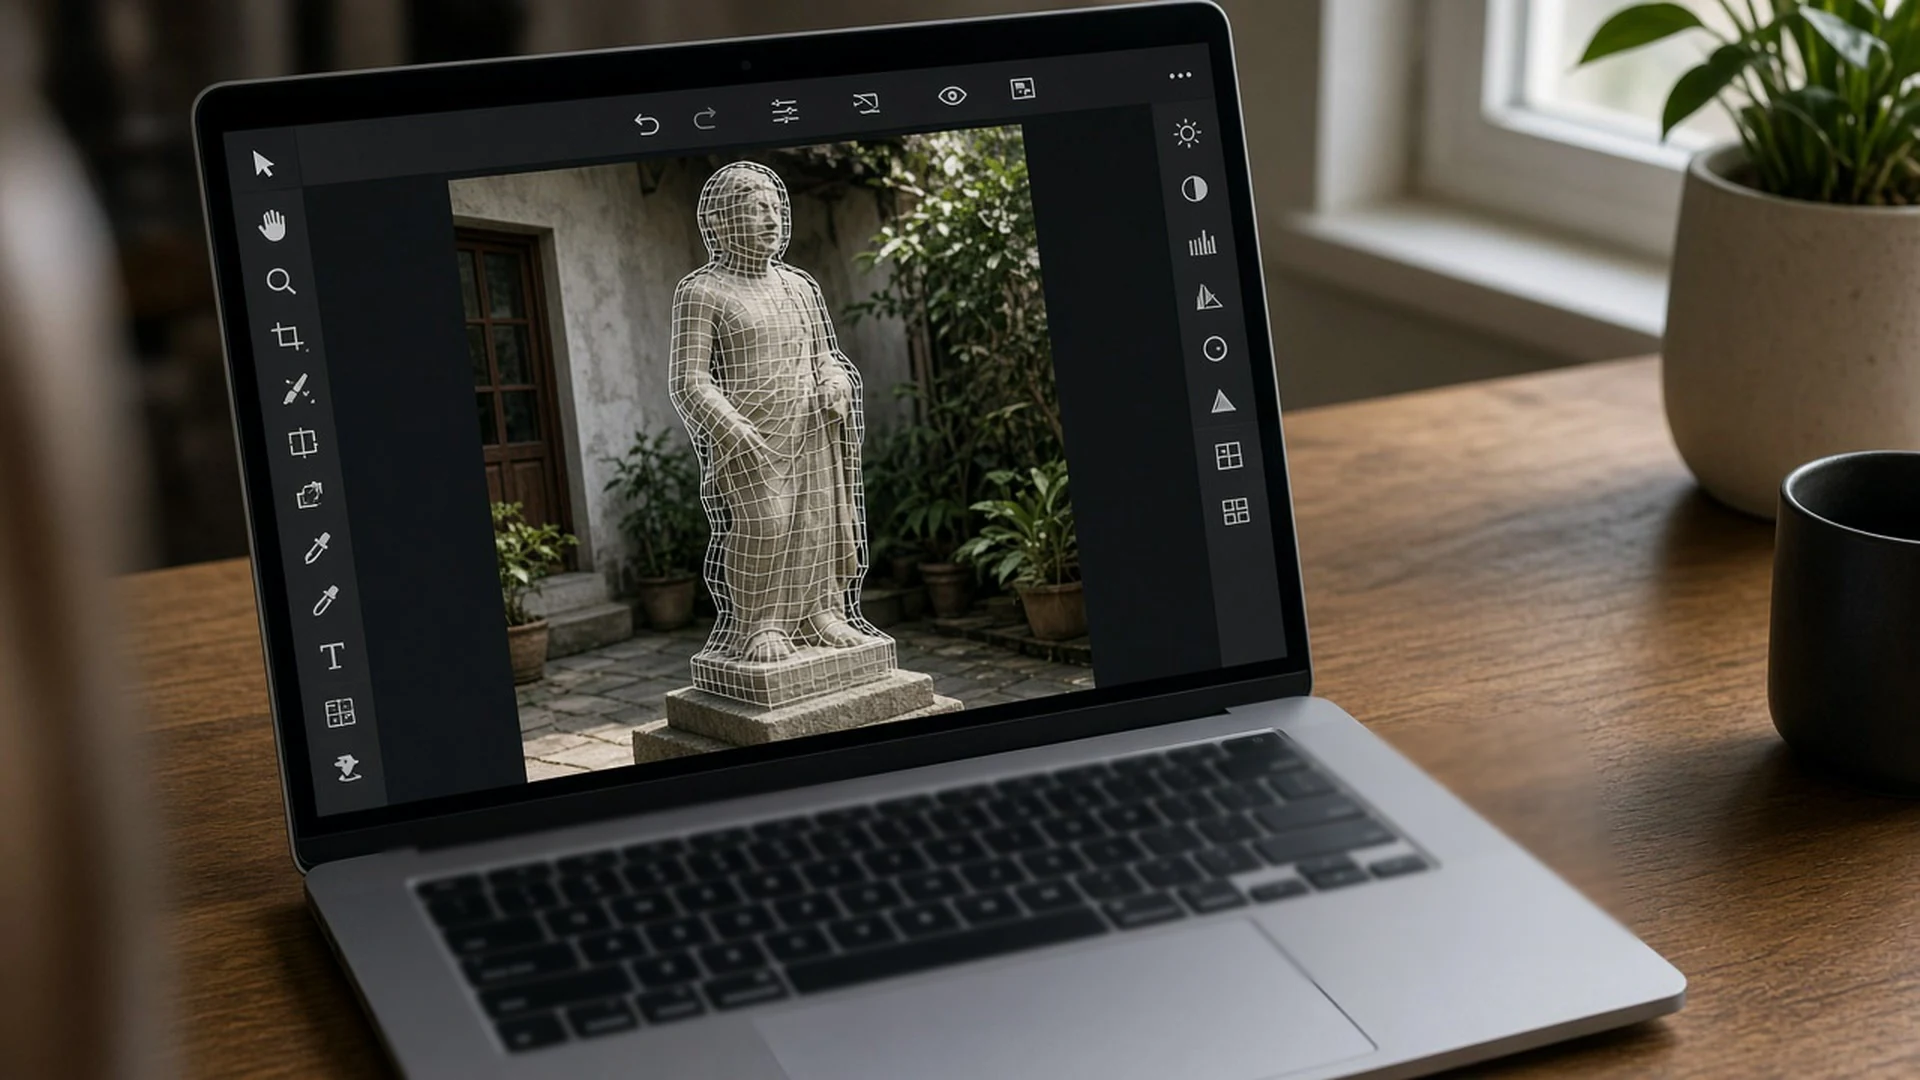The height and width of the screenshot is (1080, 1920).
Task: Click the right grid icon with dotted cell
Action: 1229,456
